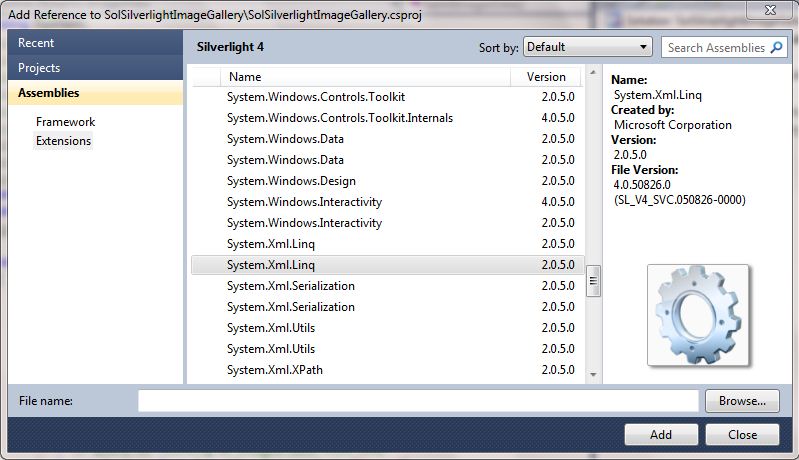The height and width of the screenshot is (460, 799).
Task: Select the second System.Xml.Serialization row
Action: (388, 307)
